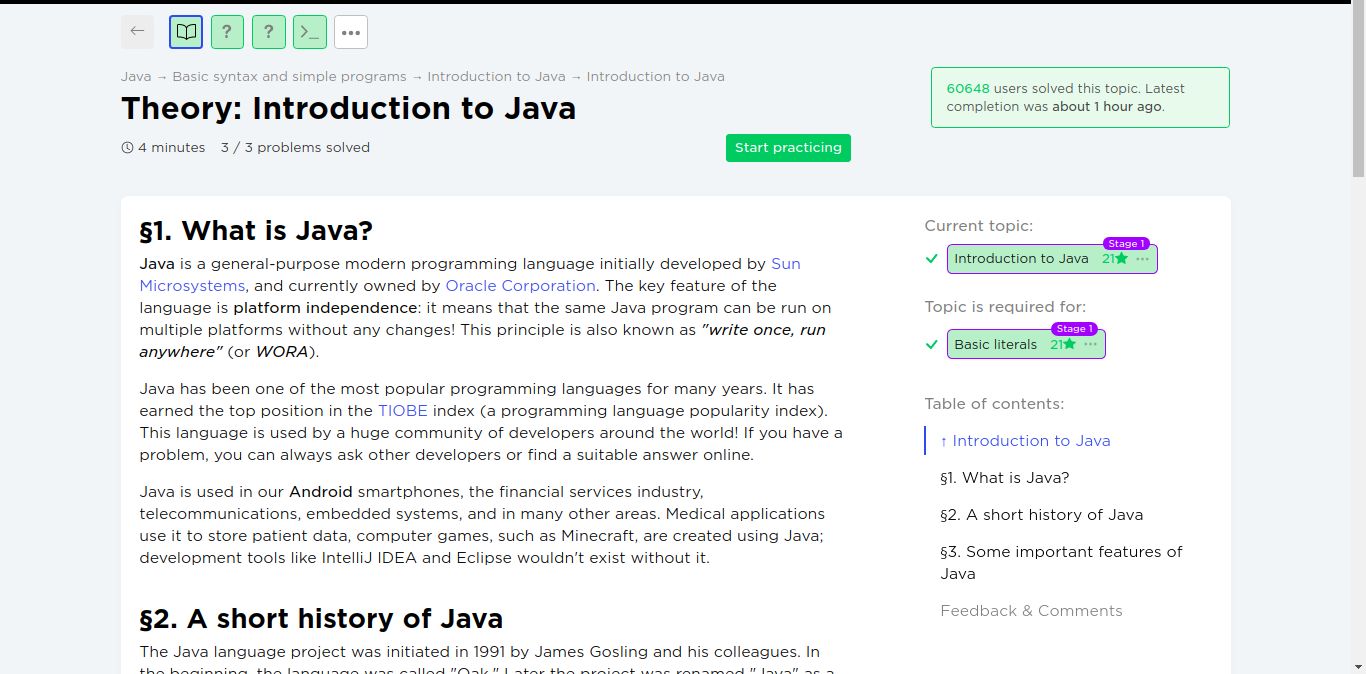Click the star on Introduction to Java chip

(x=1121, y=259)
